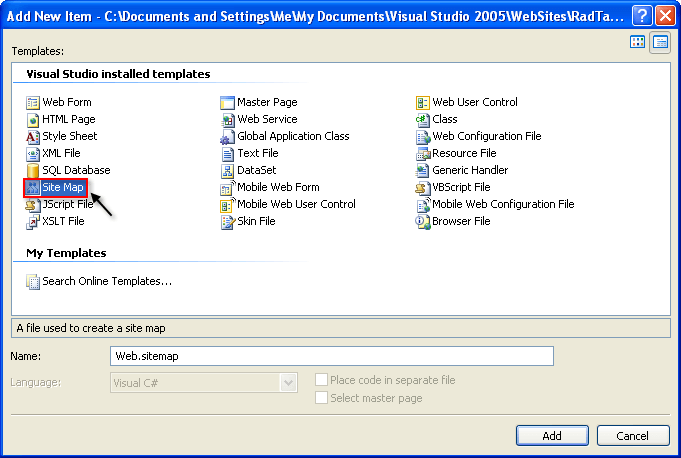Check the Select master page box

coord(321,398)
